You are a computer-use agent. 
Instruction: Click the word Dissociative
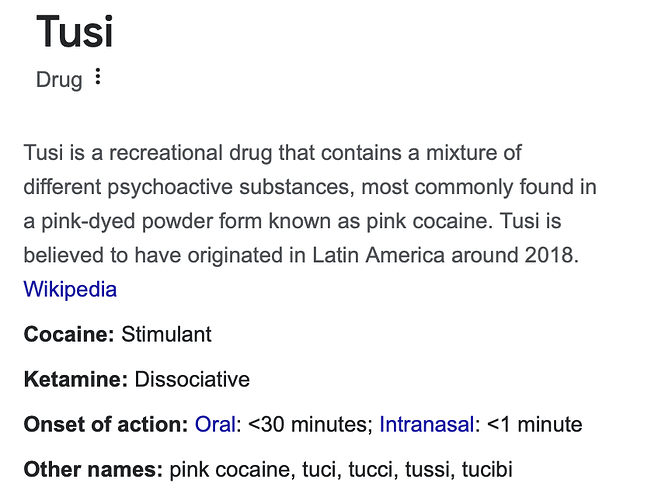point(192,379)
